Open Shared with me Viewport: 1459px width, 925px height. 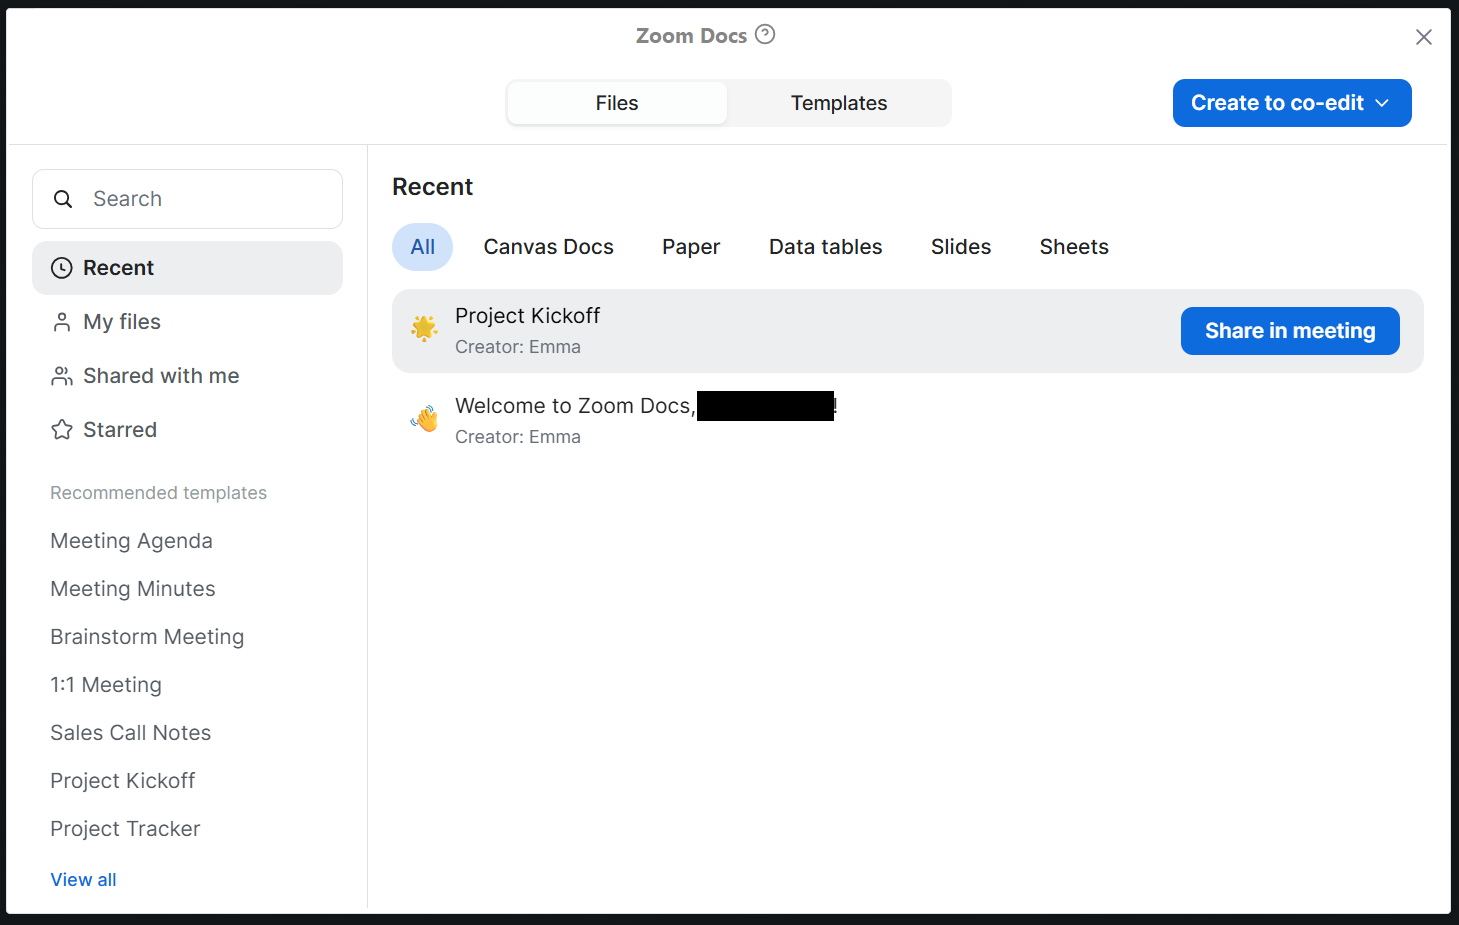click(x=187, y=376)
